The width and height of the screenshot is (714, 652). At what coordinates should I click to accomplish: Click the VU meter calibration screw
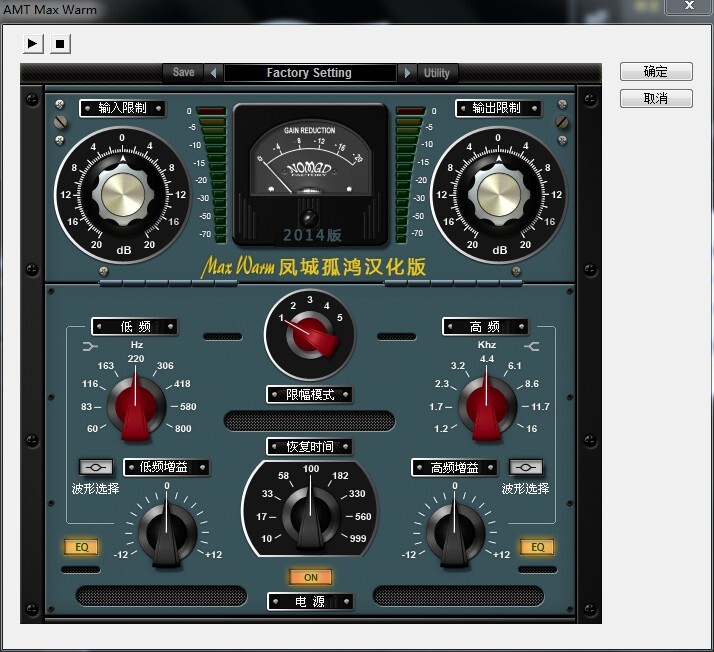[x=309, y=218]
